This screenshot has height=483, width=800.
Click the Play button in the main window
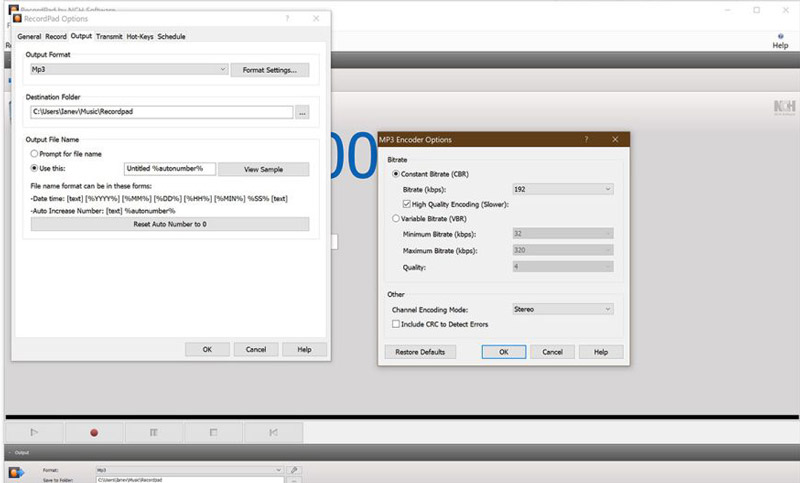click(x=34, y=433)
